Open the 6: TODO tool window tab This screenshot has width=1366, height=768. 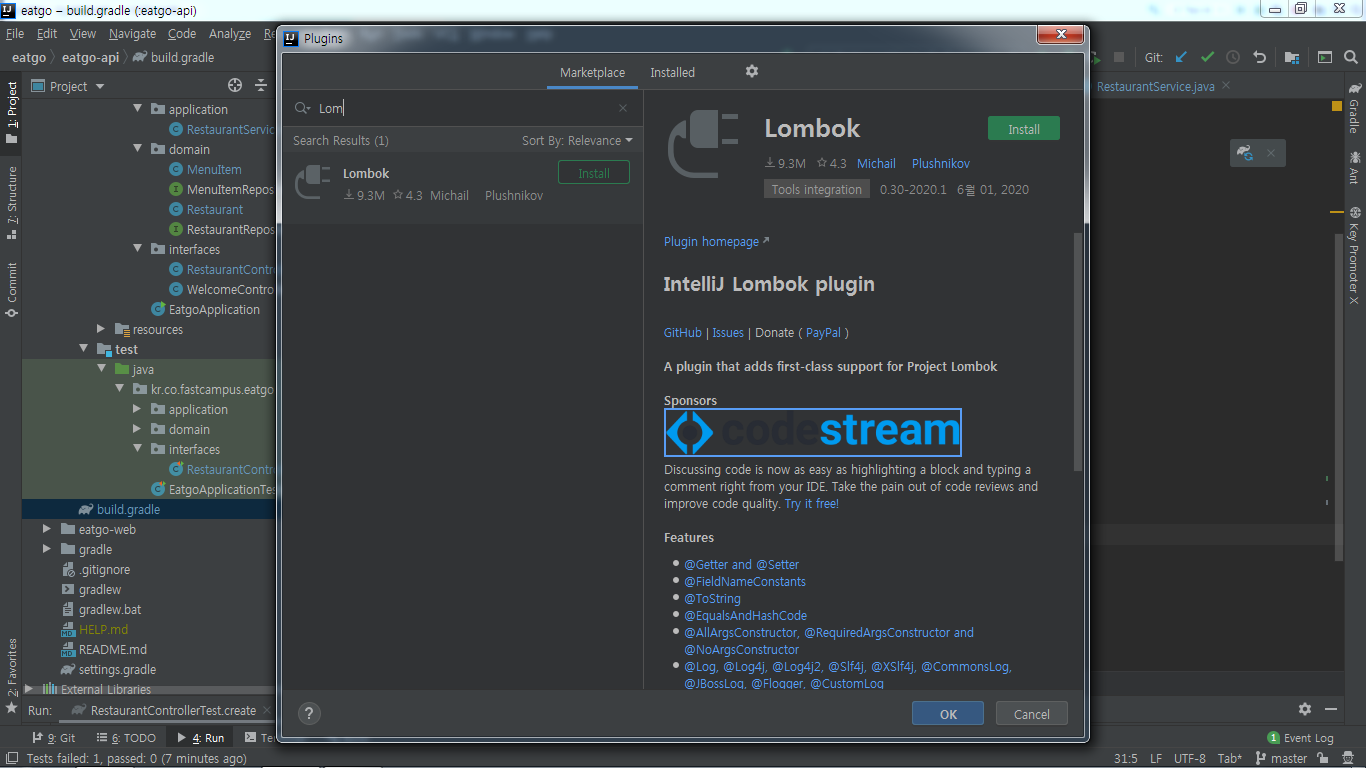point(125,738)
